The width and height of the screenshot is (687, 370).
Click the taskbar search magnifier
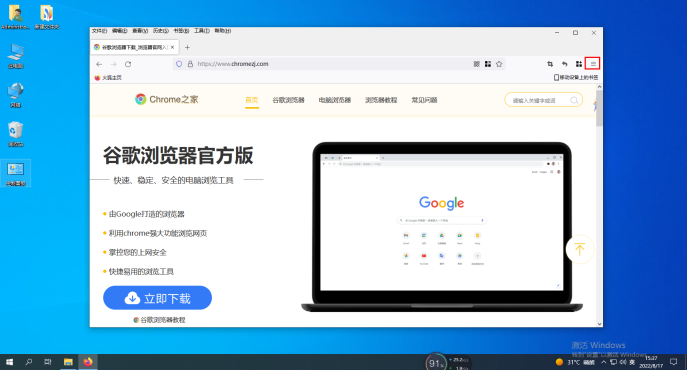tap(28, 362)
